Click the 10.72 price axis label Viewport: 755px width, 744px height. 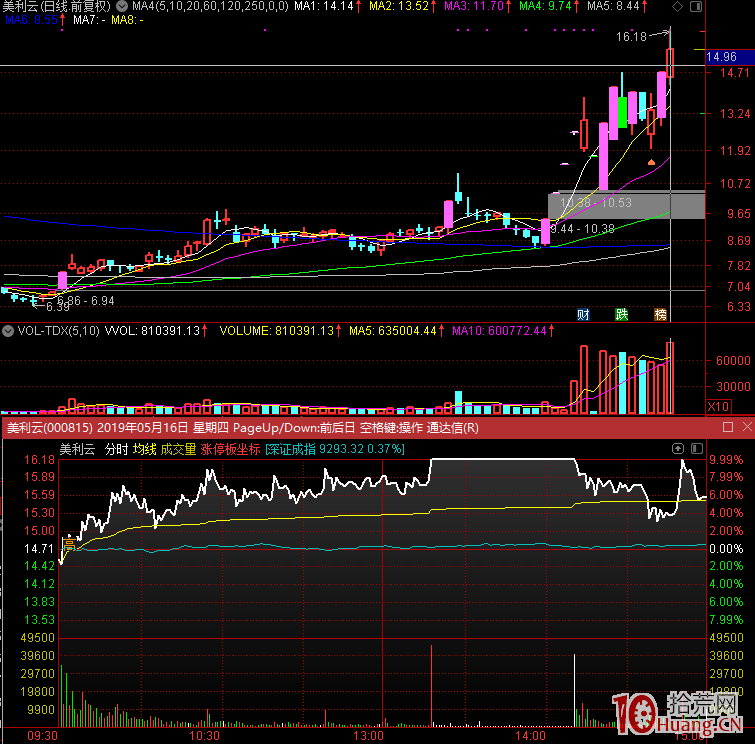click(x=735, y=183)
